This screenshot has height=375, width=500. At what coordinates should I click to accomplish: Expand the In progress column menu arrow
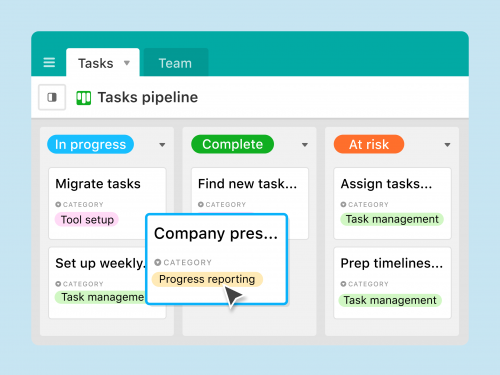(x=162, y=145)
